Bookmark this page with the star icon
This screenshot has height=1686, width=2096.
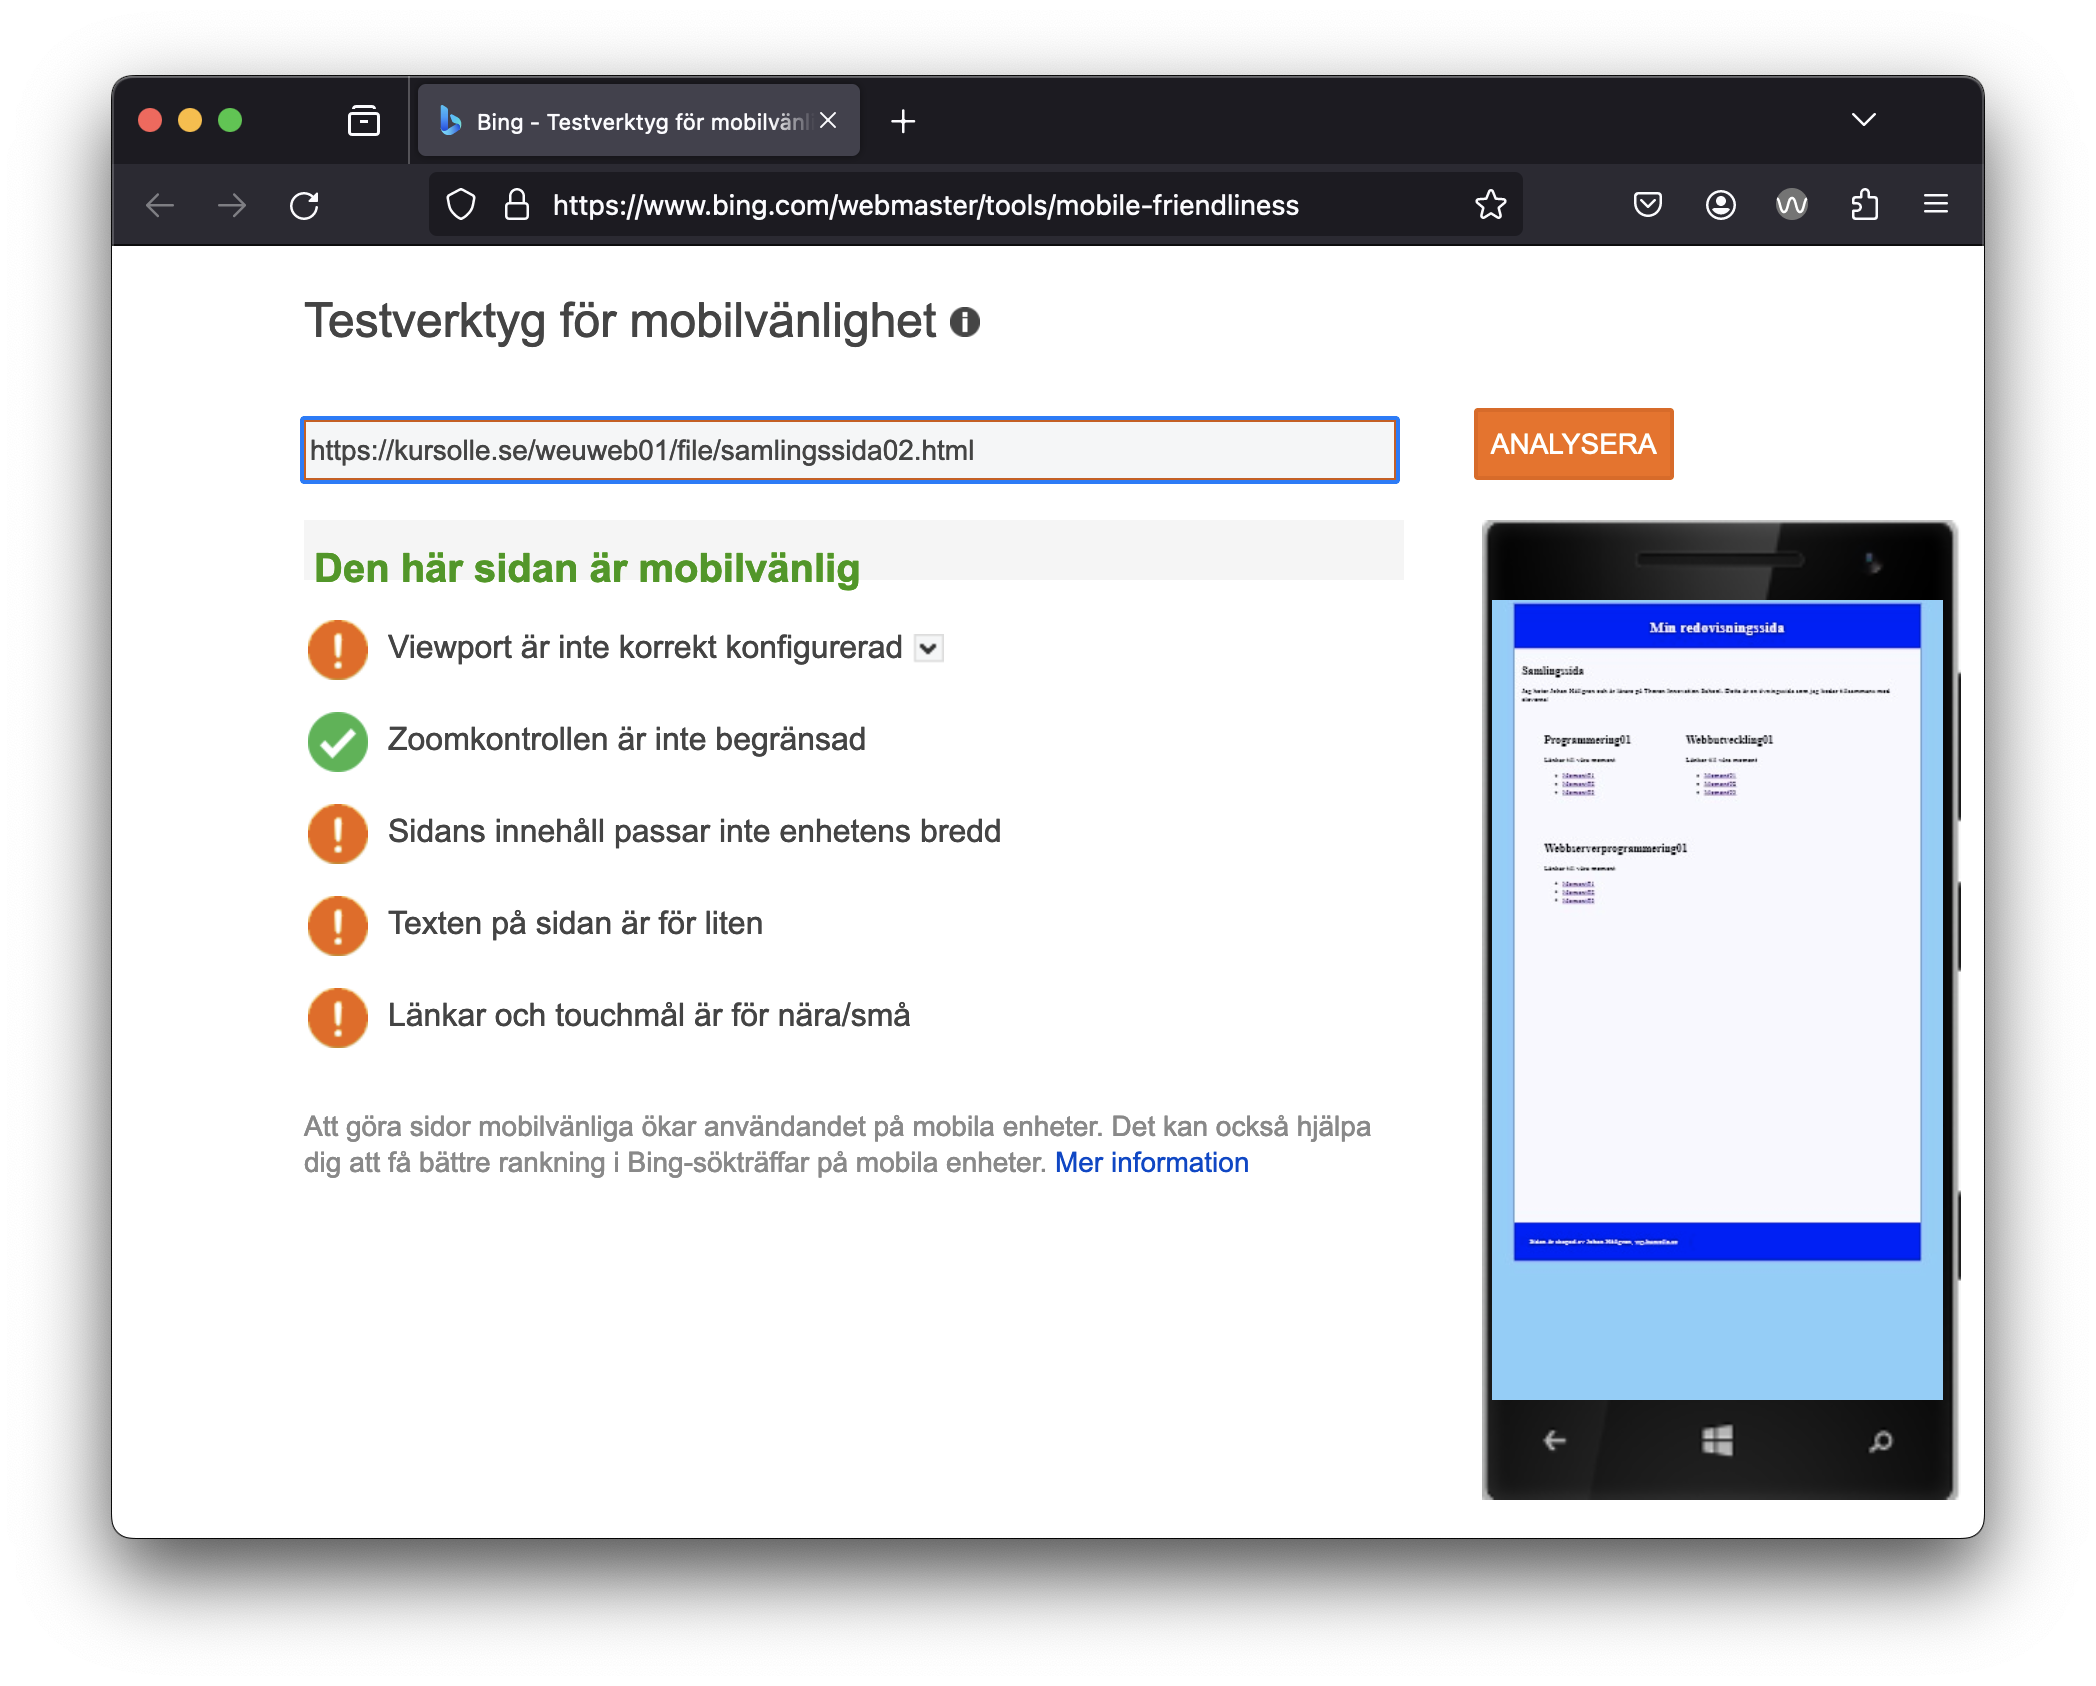(x=1490, y=205)
